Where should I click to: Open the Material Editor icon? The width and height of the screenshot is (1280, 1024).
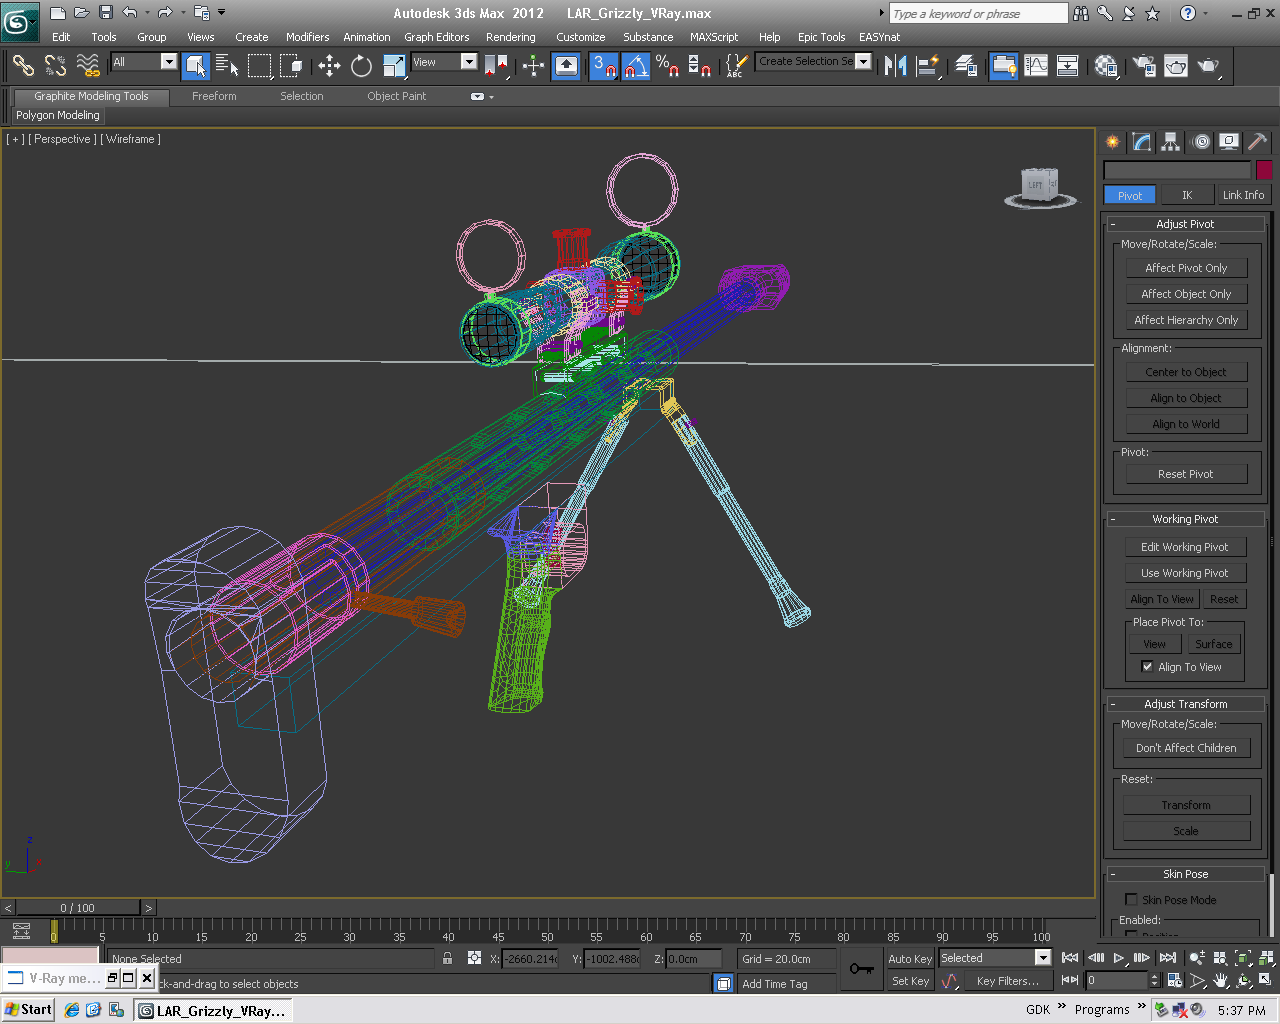(x=1106, y=66)
